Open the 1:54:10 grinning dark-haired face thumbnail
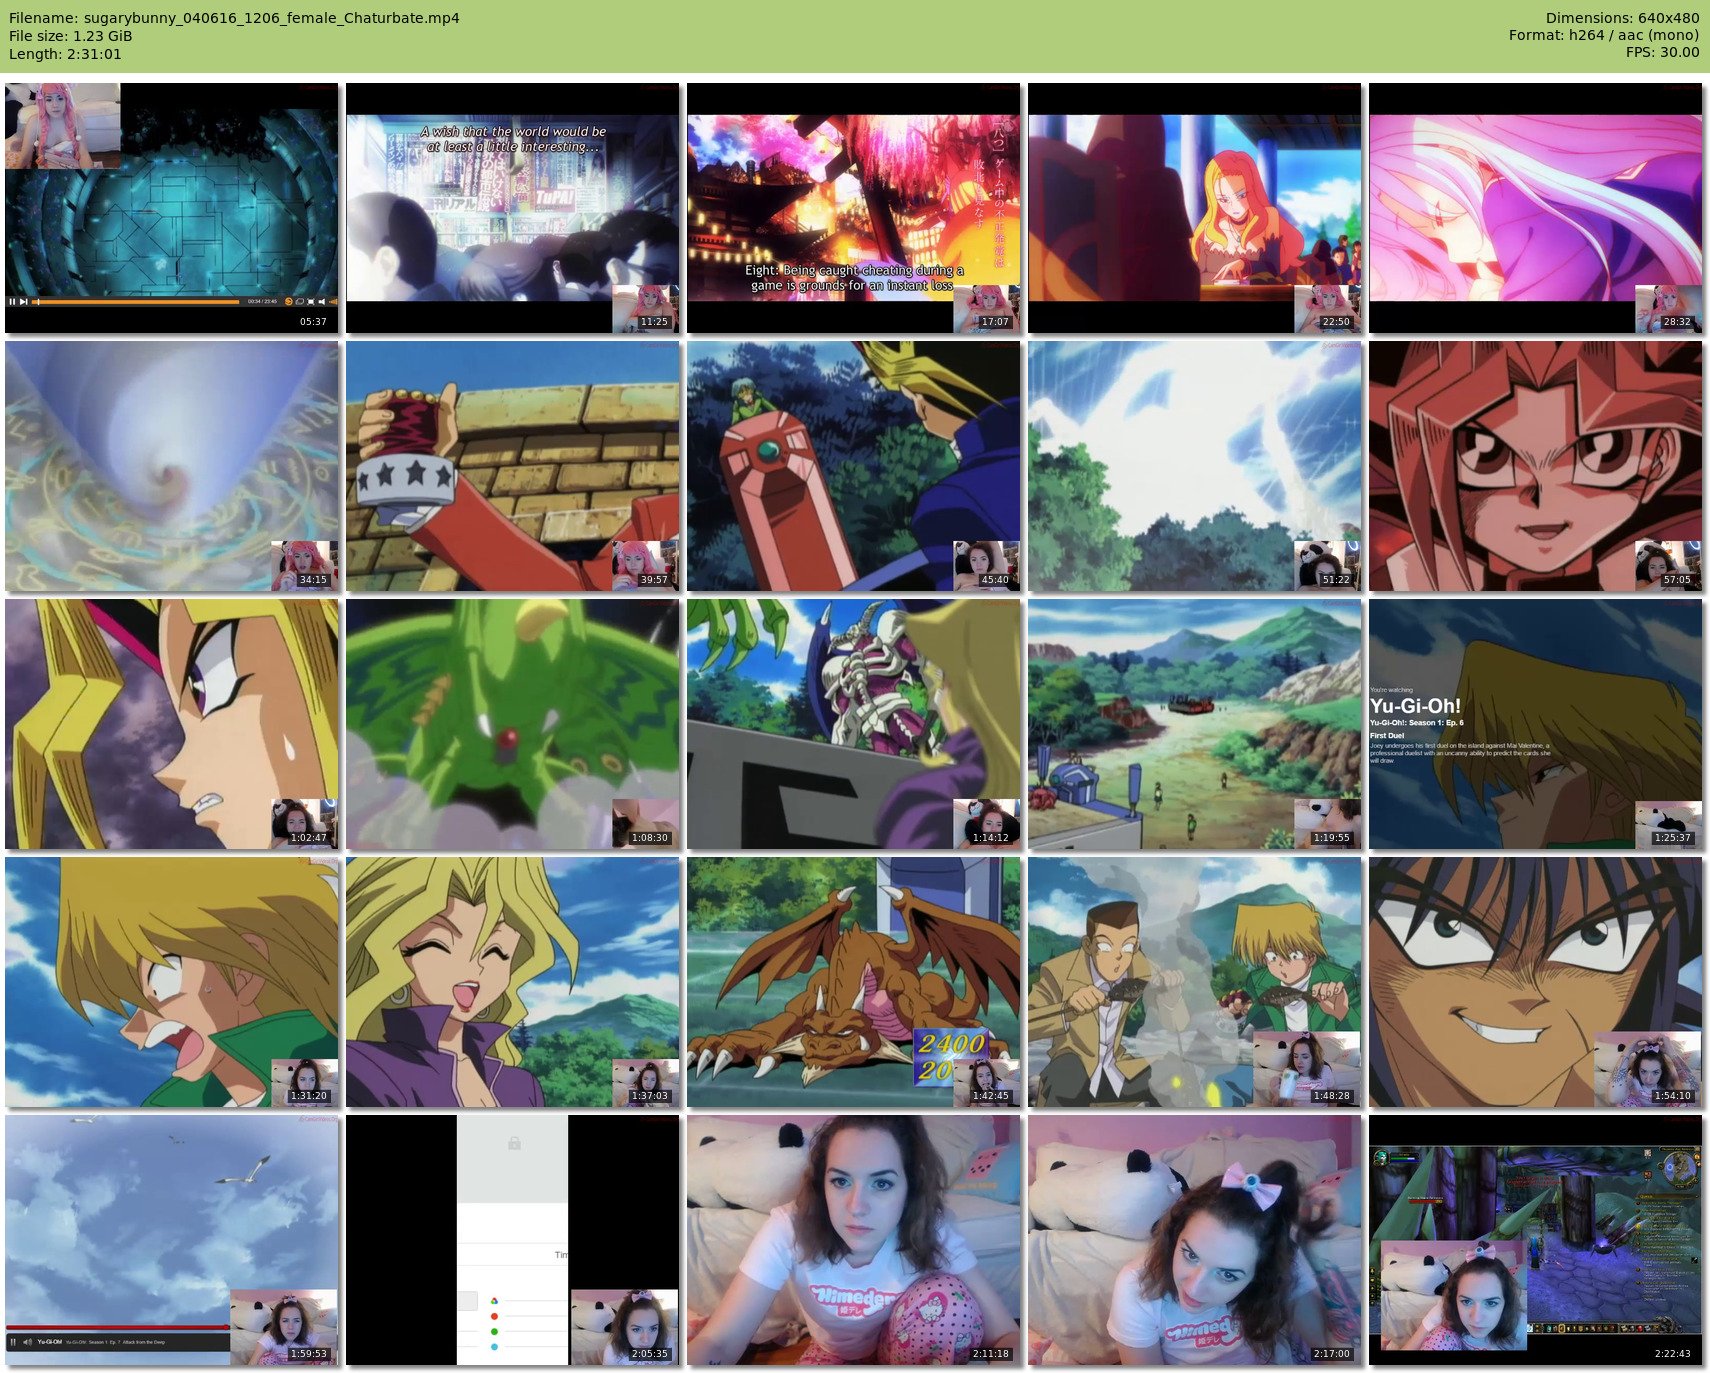 1536,982
